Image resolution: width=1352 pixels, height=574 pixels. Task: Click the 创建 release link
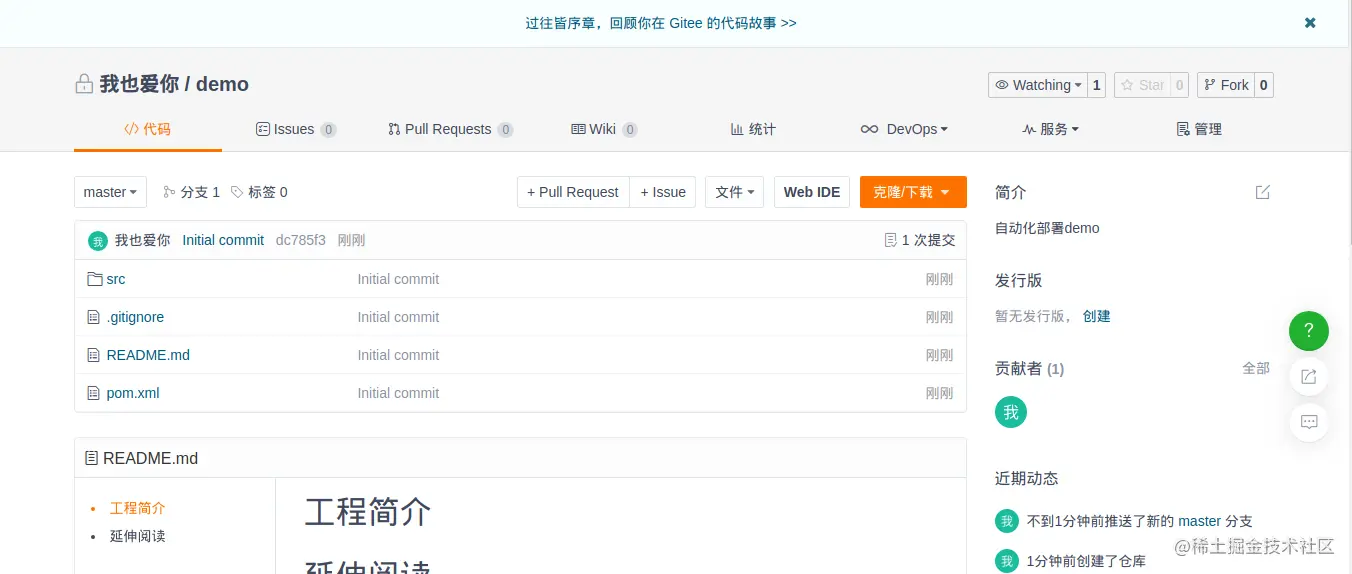click(x=1097, y=316)
